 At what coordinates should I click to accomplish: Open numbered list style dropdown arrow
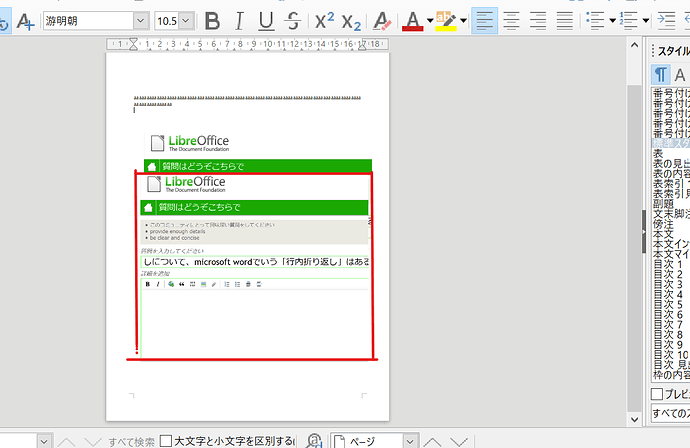click(646, 21)
